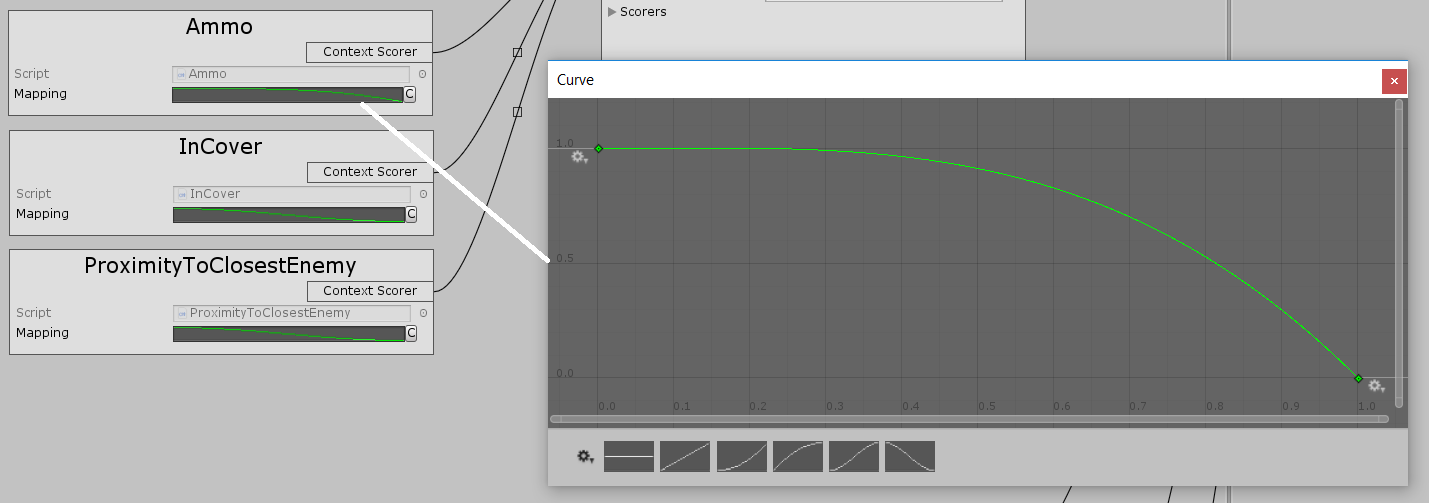Apply the ease-out curve preset
The height and width of the screenshot is (503, 1429).
pyautogui.click(x=798, y=456)
